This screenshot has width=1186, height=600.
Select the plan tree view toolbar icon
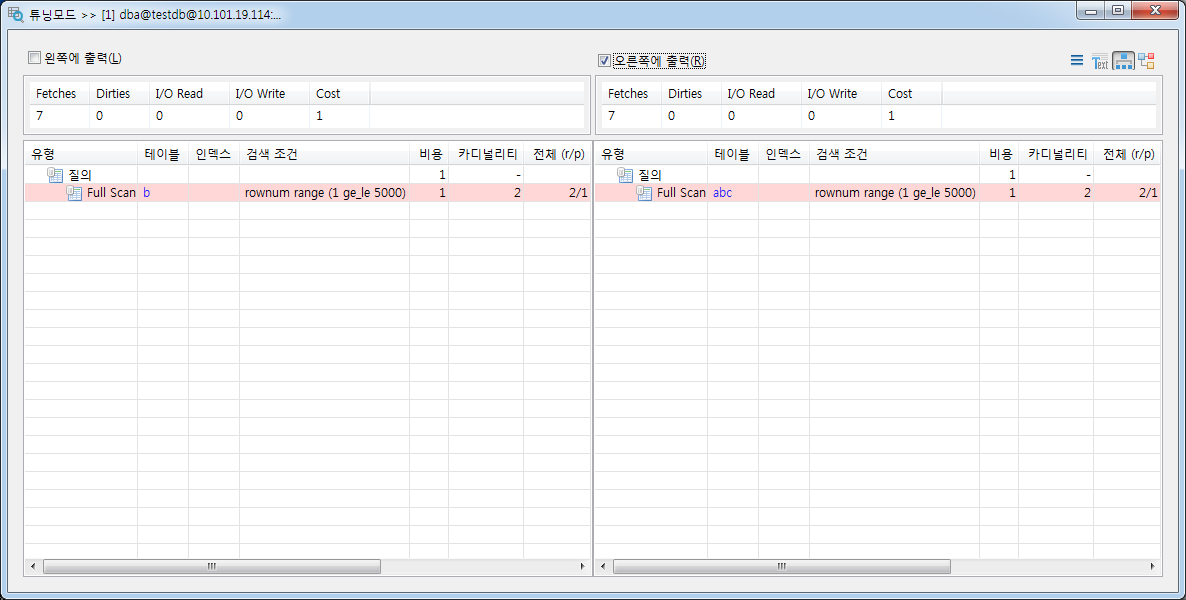pos(1122,60)
